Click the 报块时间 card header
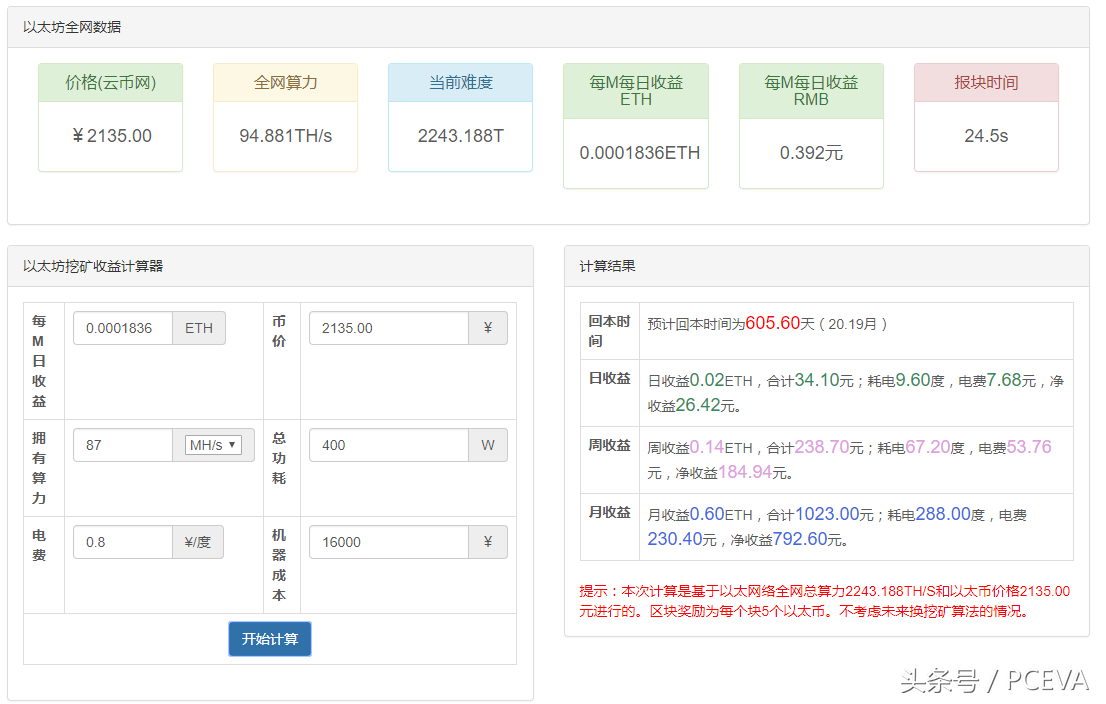Screen dimensions: 1106x704 (x=986, y=83)
